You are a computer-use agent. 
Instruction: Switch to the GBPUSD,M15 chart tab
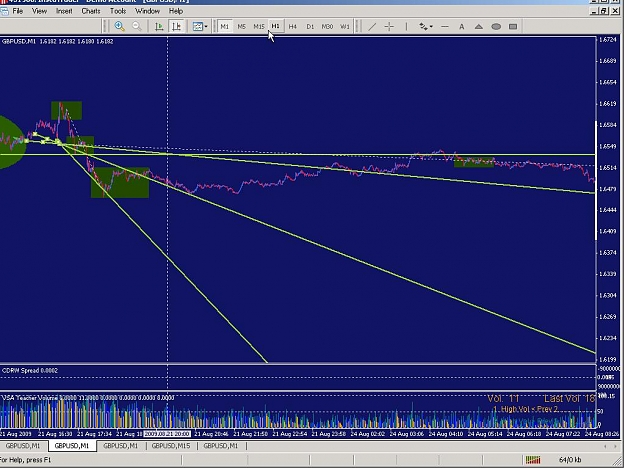171,446
